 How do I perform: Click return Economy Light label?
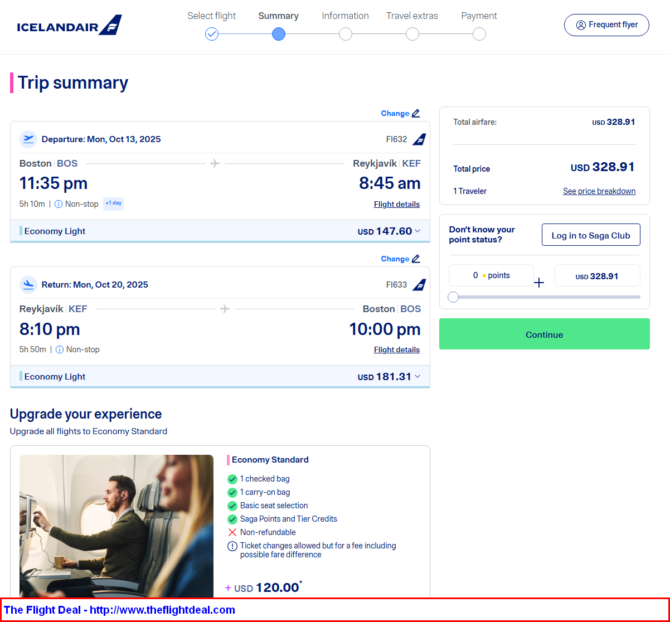[55, 376]
